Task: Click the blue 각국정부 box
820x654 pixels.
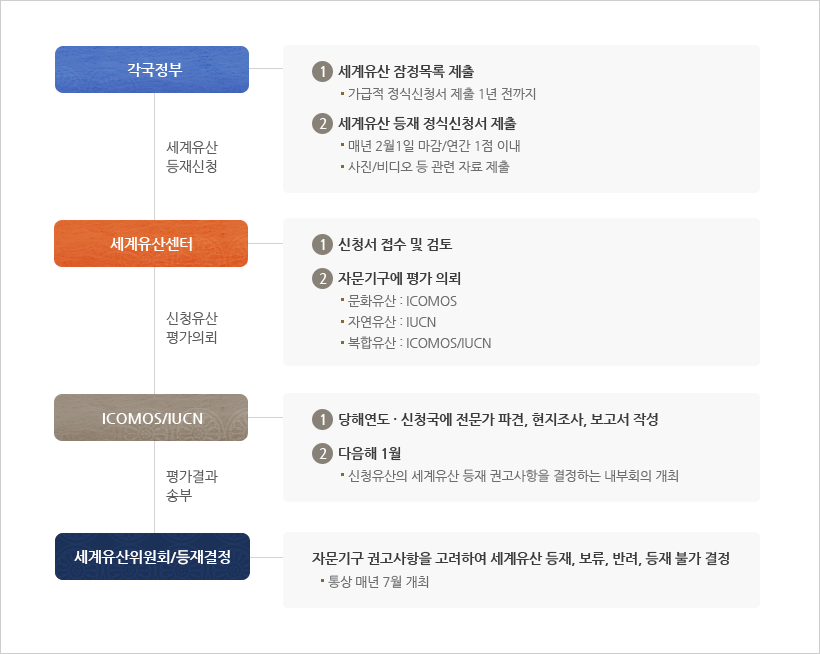Action: (x=152, y=69)
